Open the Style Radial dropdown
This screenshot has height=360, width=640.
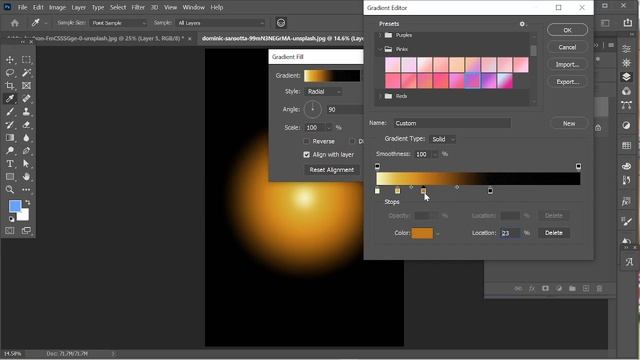[324, 92]
